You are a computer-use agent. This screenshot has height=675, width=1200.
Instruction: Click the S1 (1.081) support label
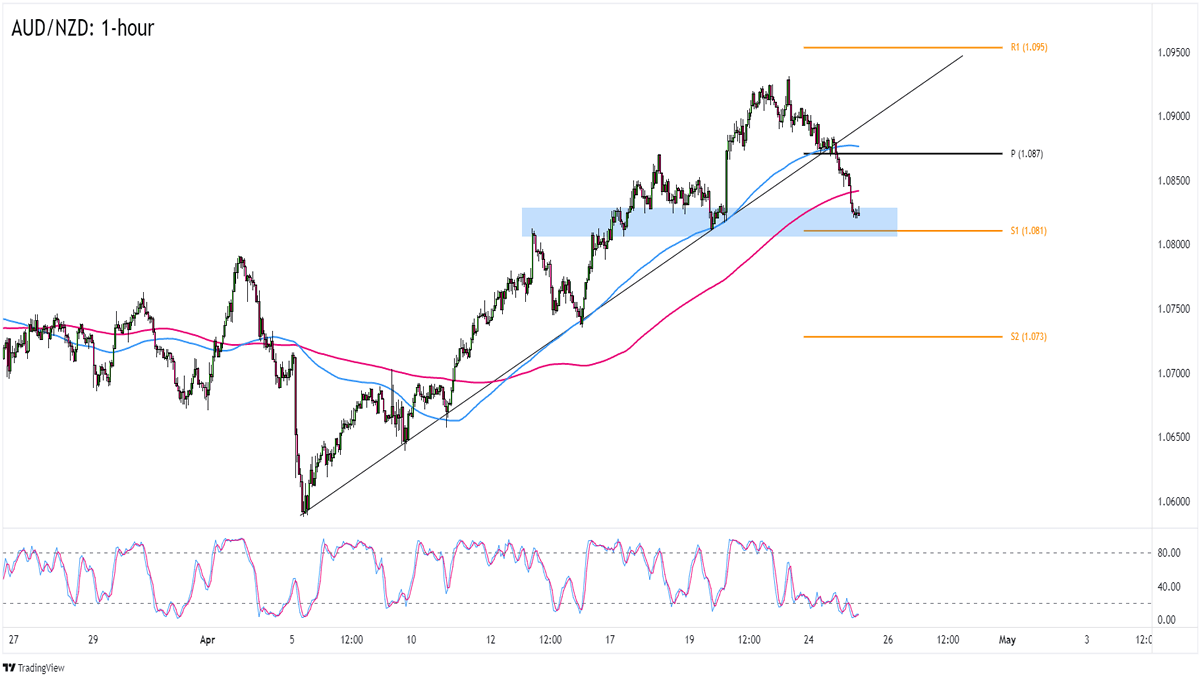[x=1028, y=231]
